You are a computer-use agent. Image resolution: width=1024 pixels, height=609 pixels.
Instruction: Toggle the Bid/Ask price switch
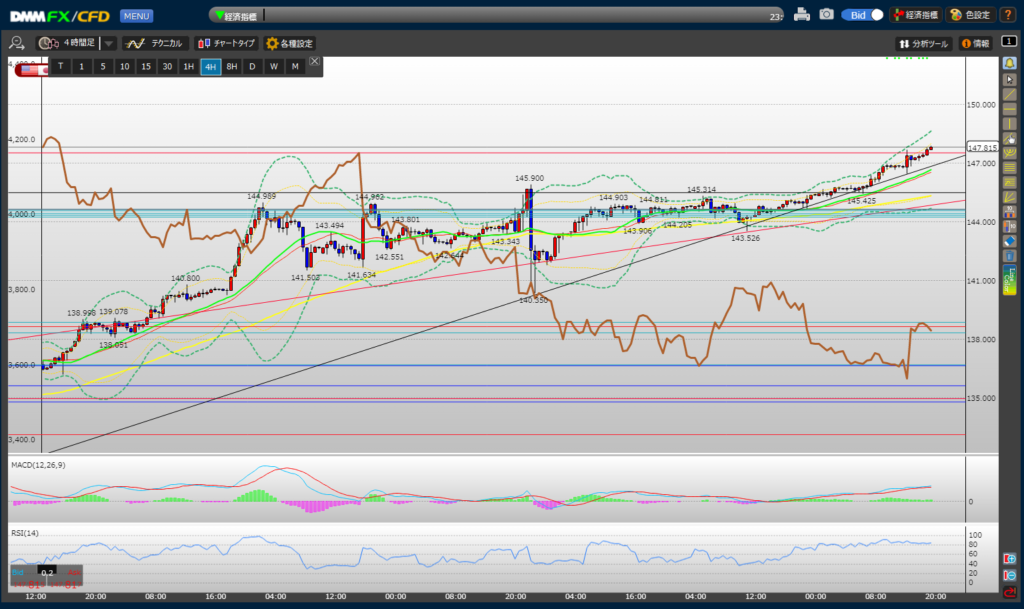(862, 15)
